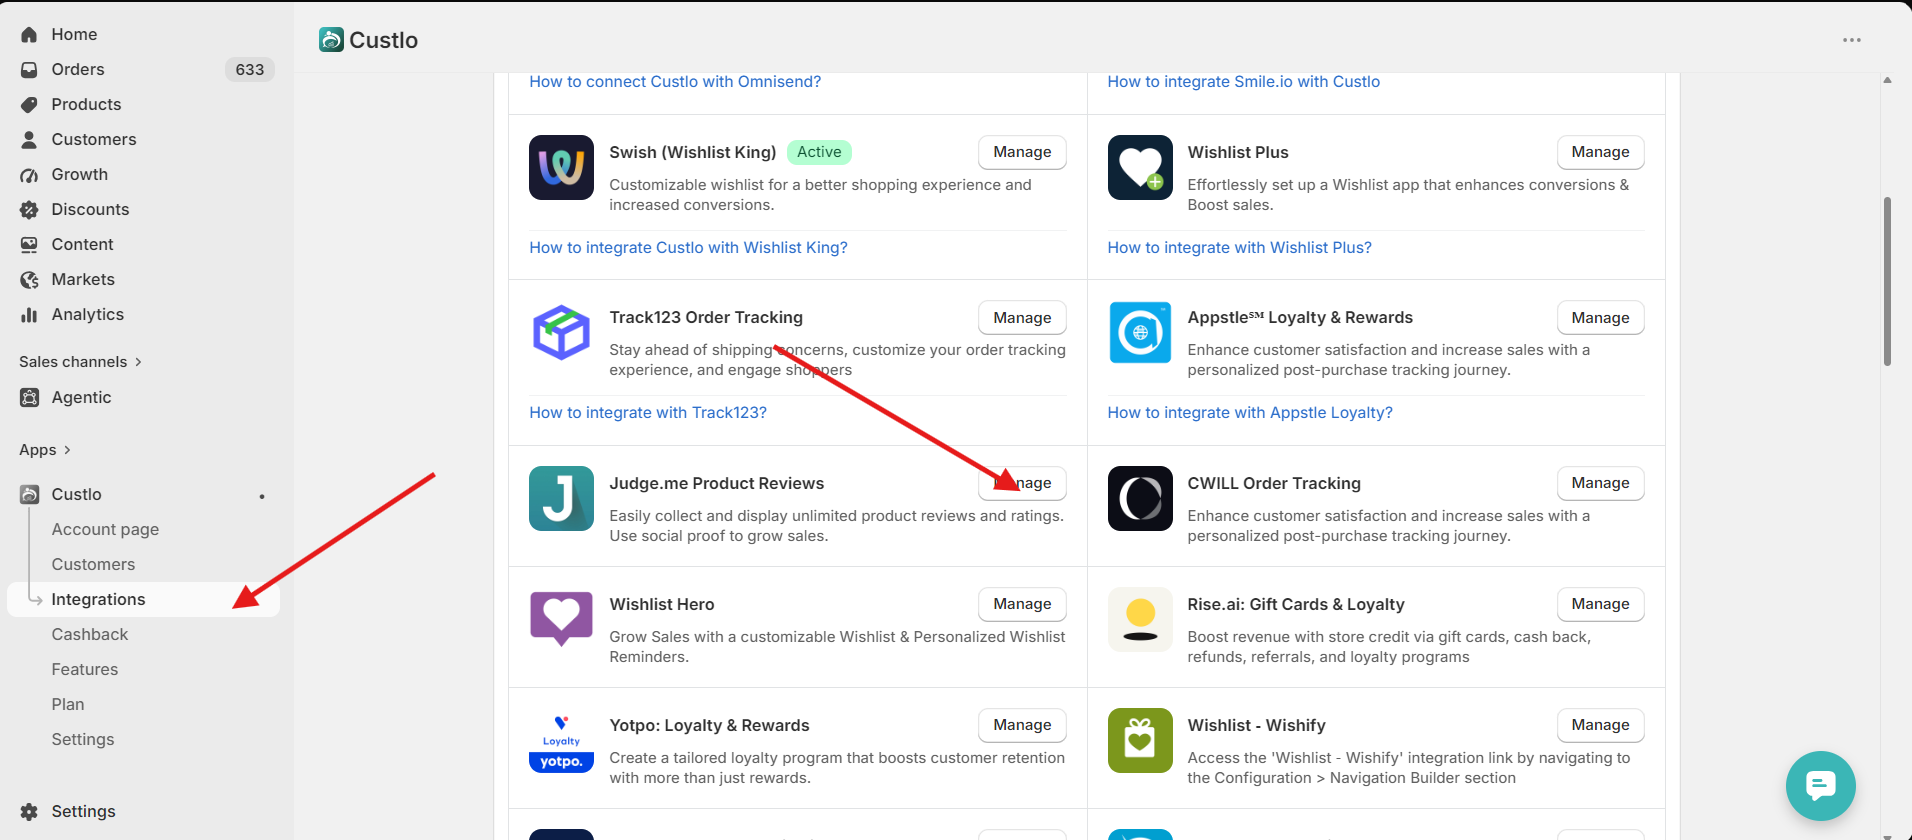Screen dimensions: 1912x840
Task: Click the Judge.me Product Reviews J logo
Action: (x=561, y=499)
